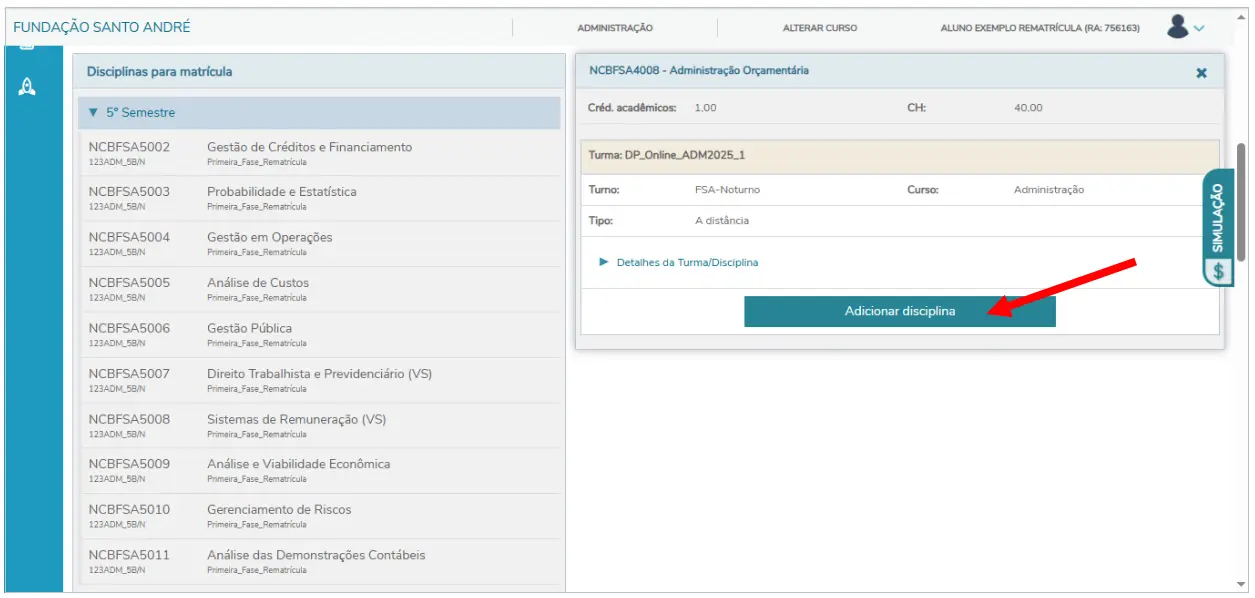Click the rocket icon in the sidebar
Viewport: 1255px width, 598px height.
(x=28, y=87)
